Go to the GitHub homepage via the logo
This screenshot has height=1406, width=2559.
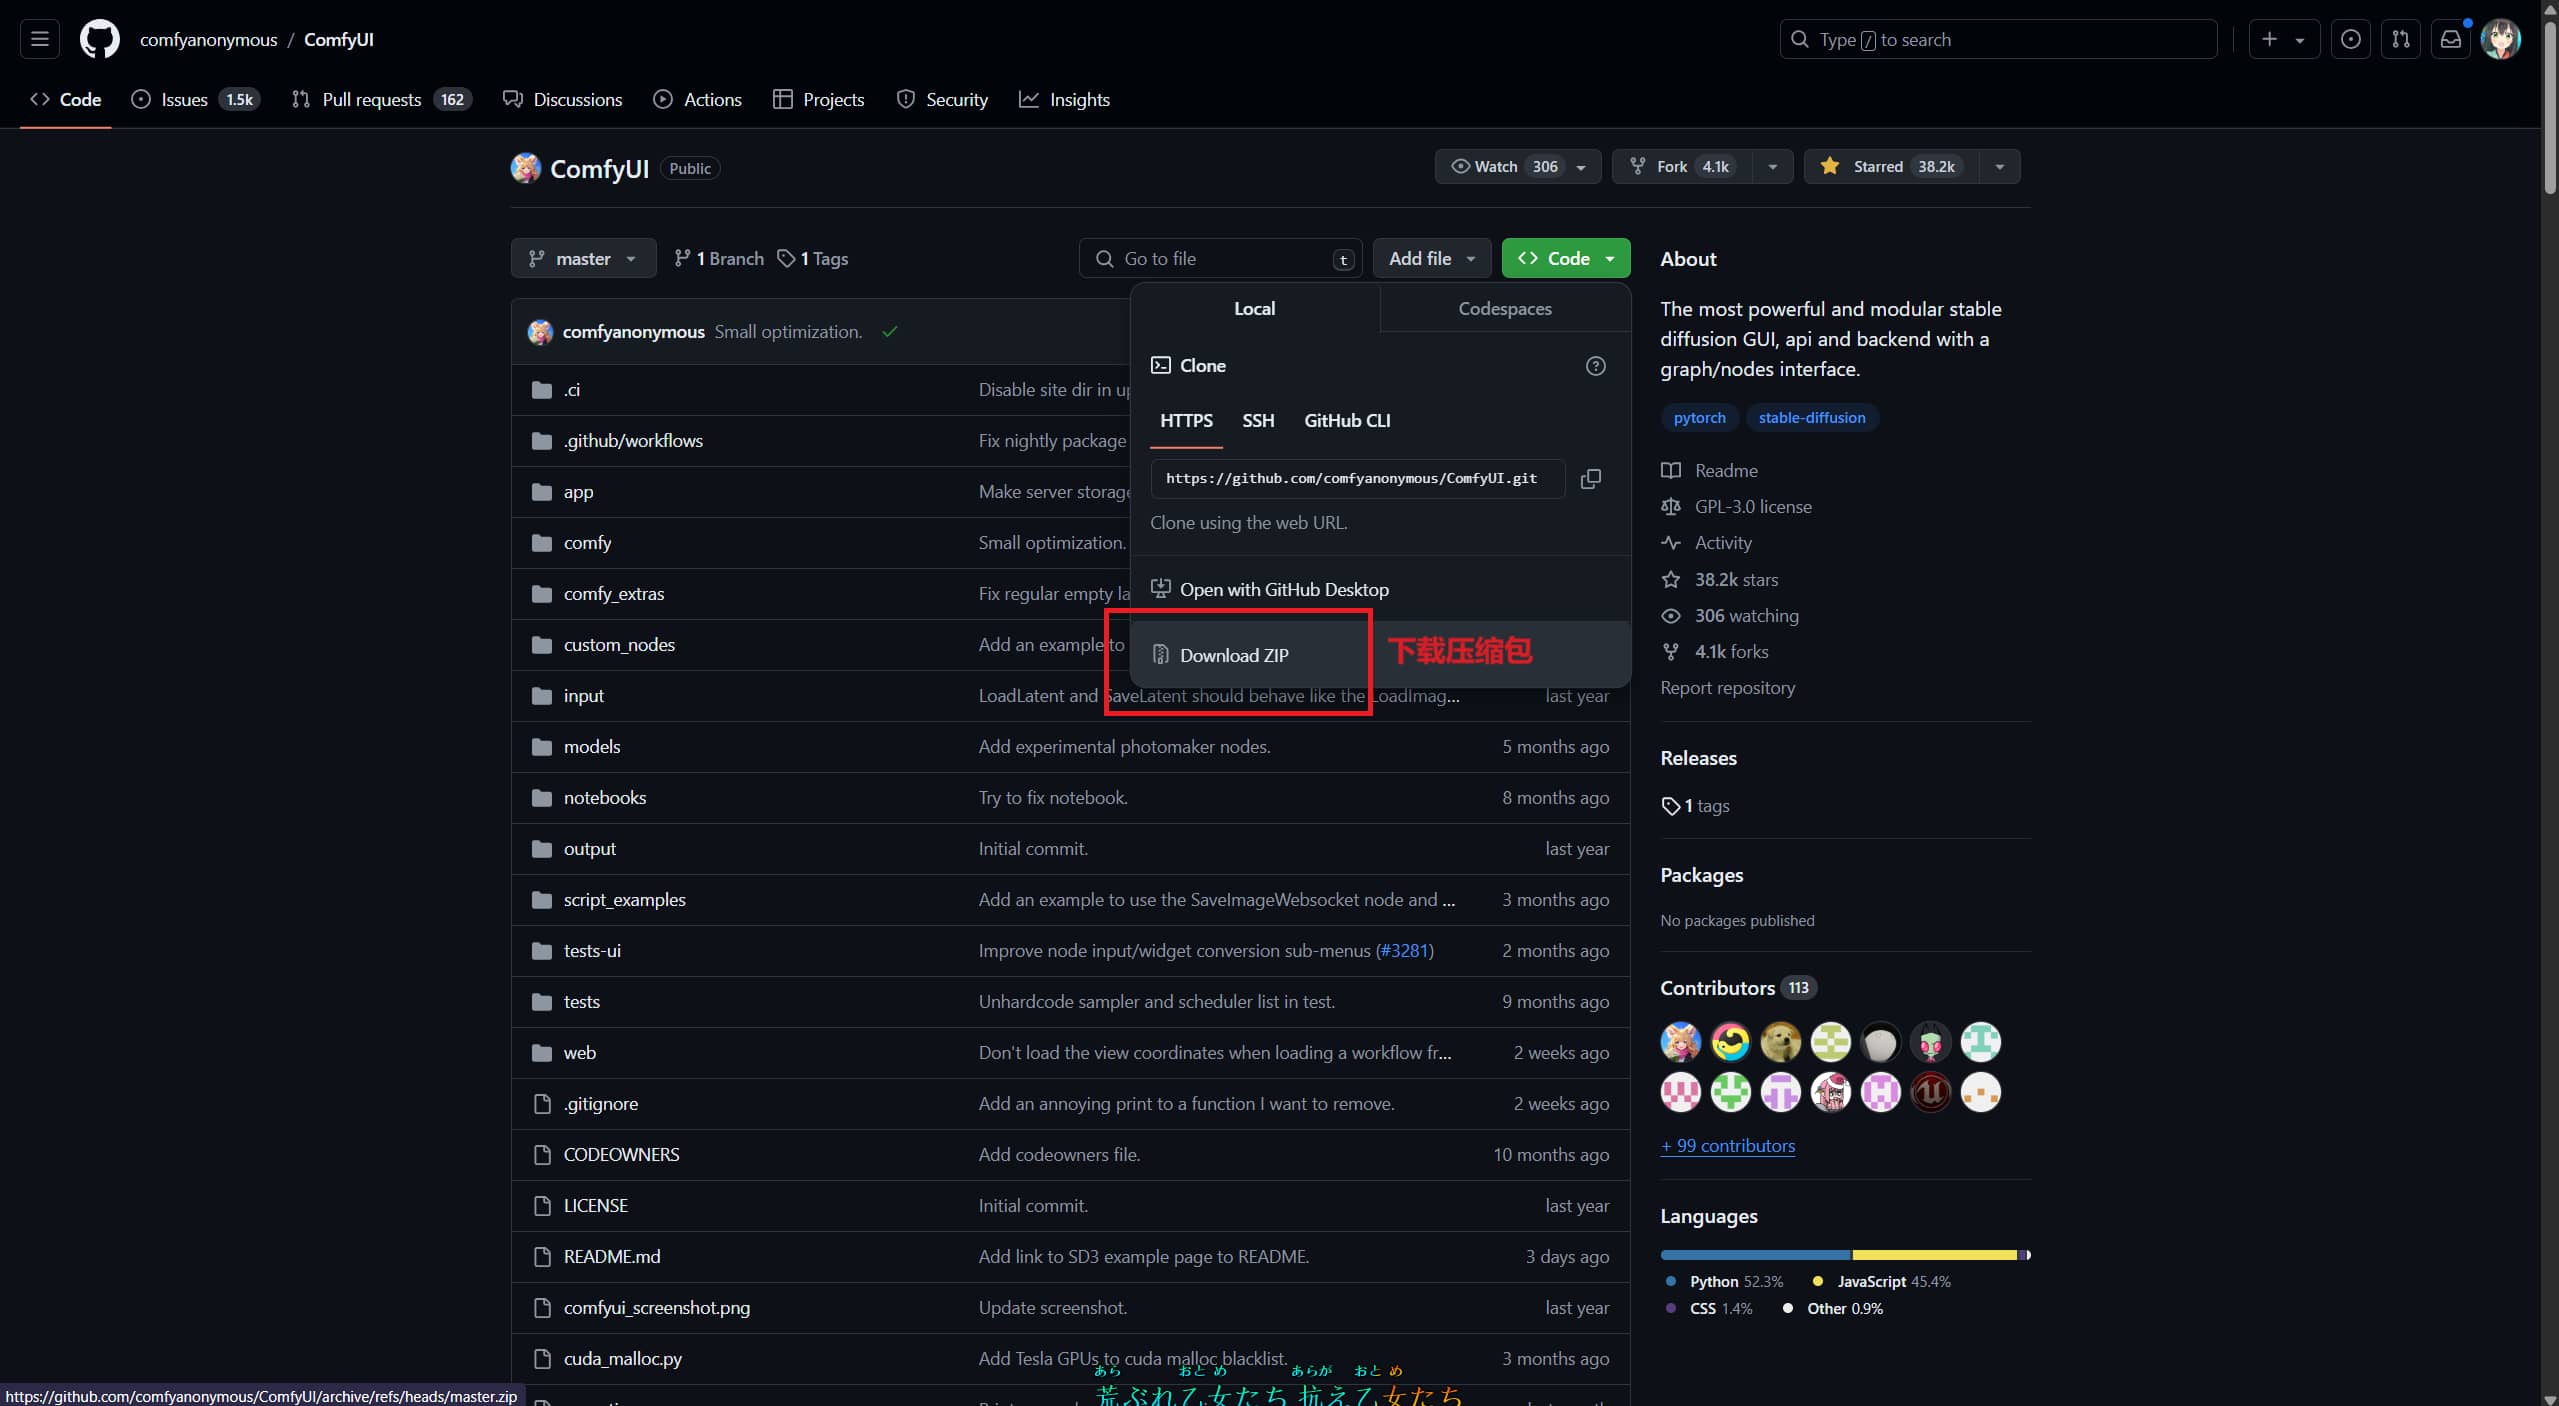(99, 40)
